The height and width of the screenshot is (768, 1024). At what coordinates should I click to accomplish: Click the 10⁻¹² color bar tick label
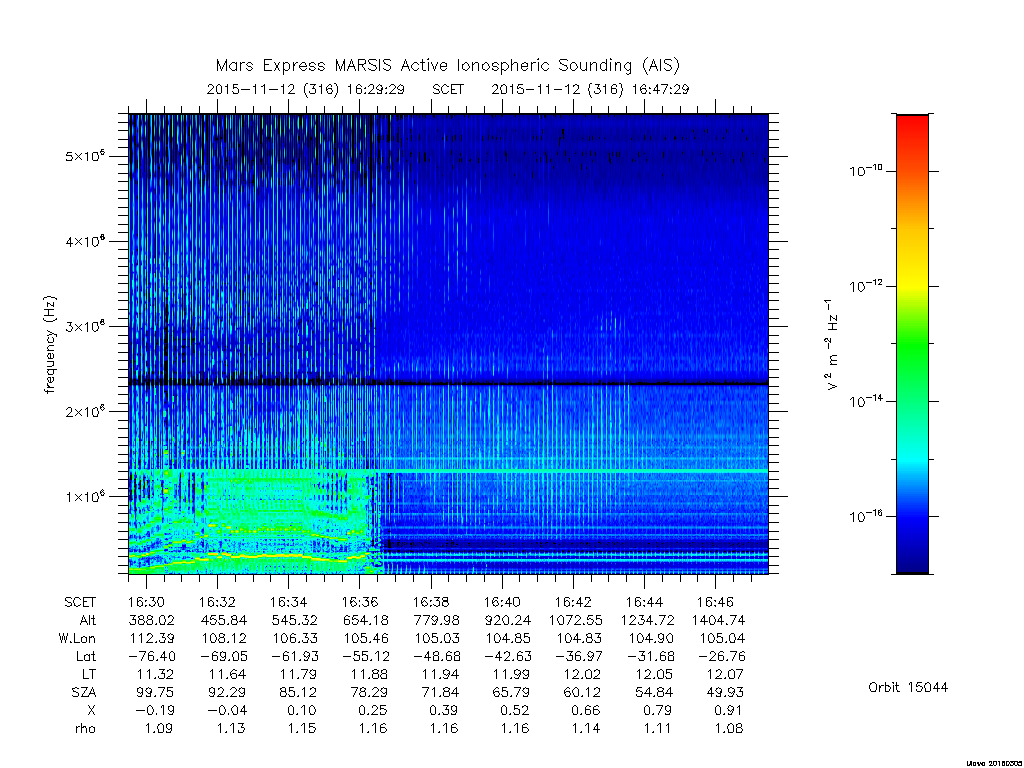pyautogui.click(x=865, y=285)
